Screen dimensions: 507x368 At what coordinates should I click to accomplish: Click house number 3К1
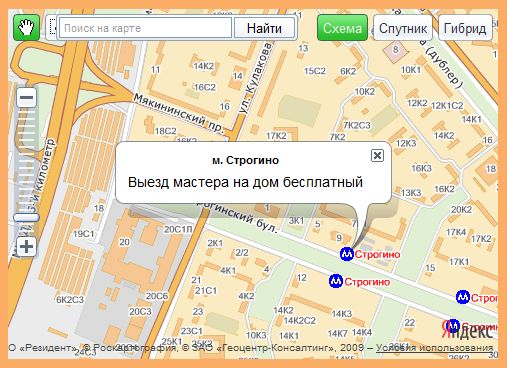click(x=296, y=221)
